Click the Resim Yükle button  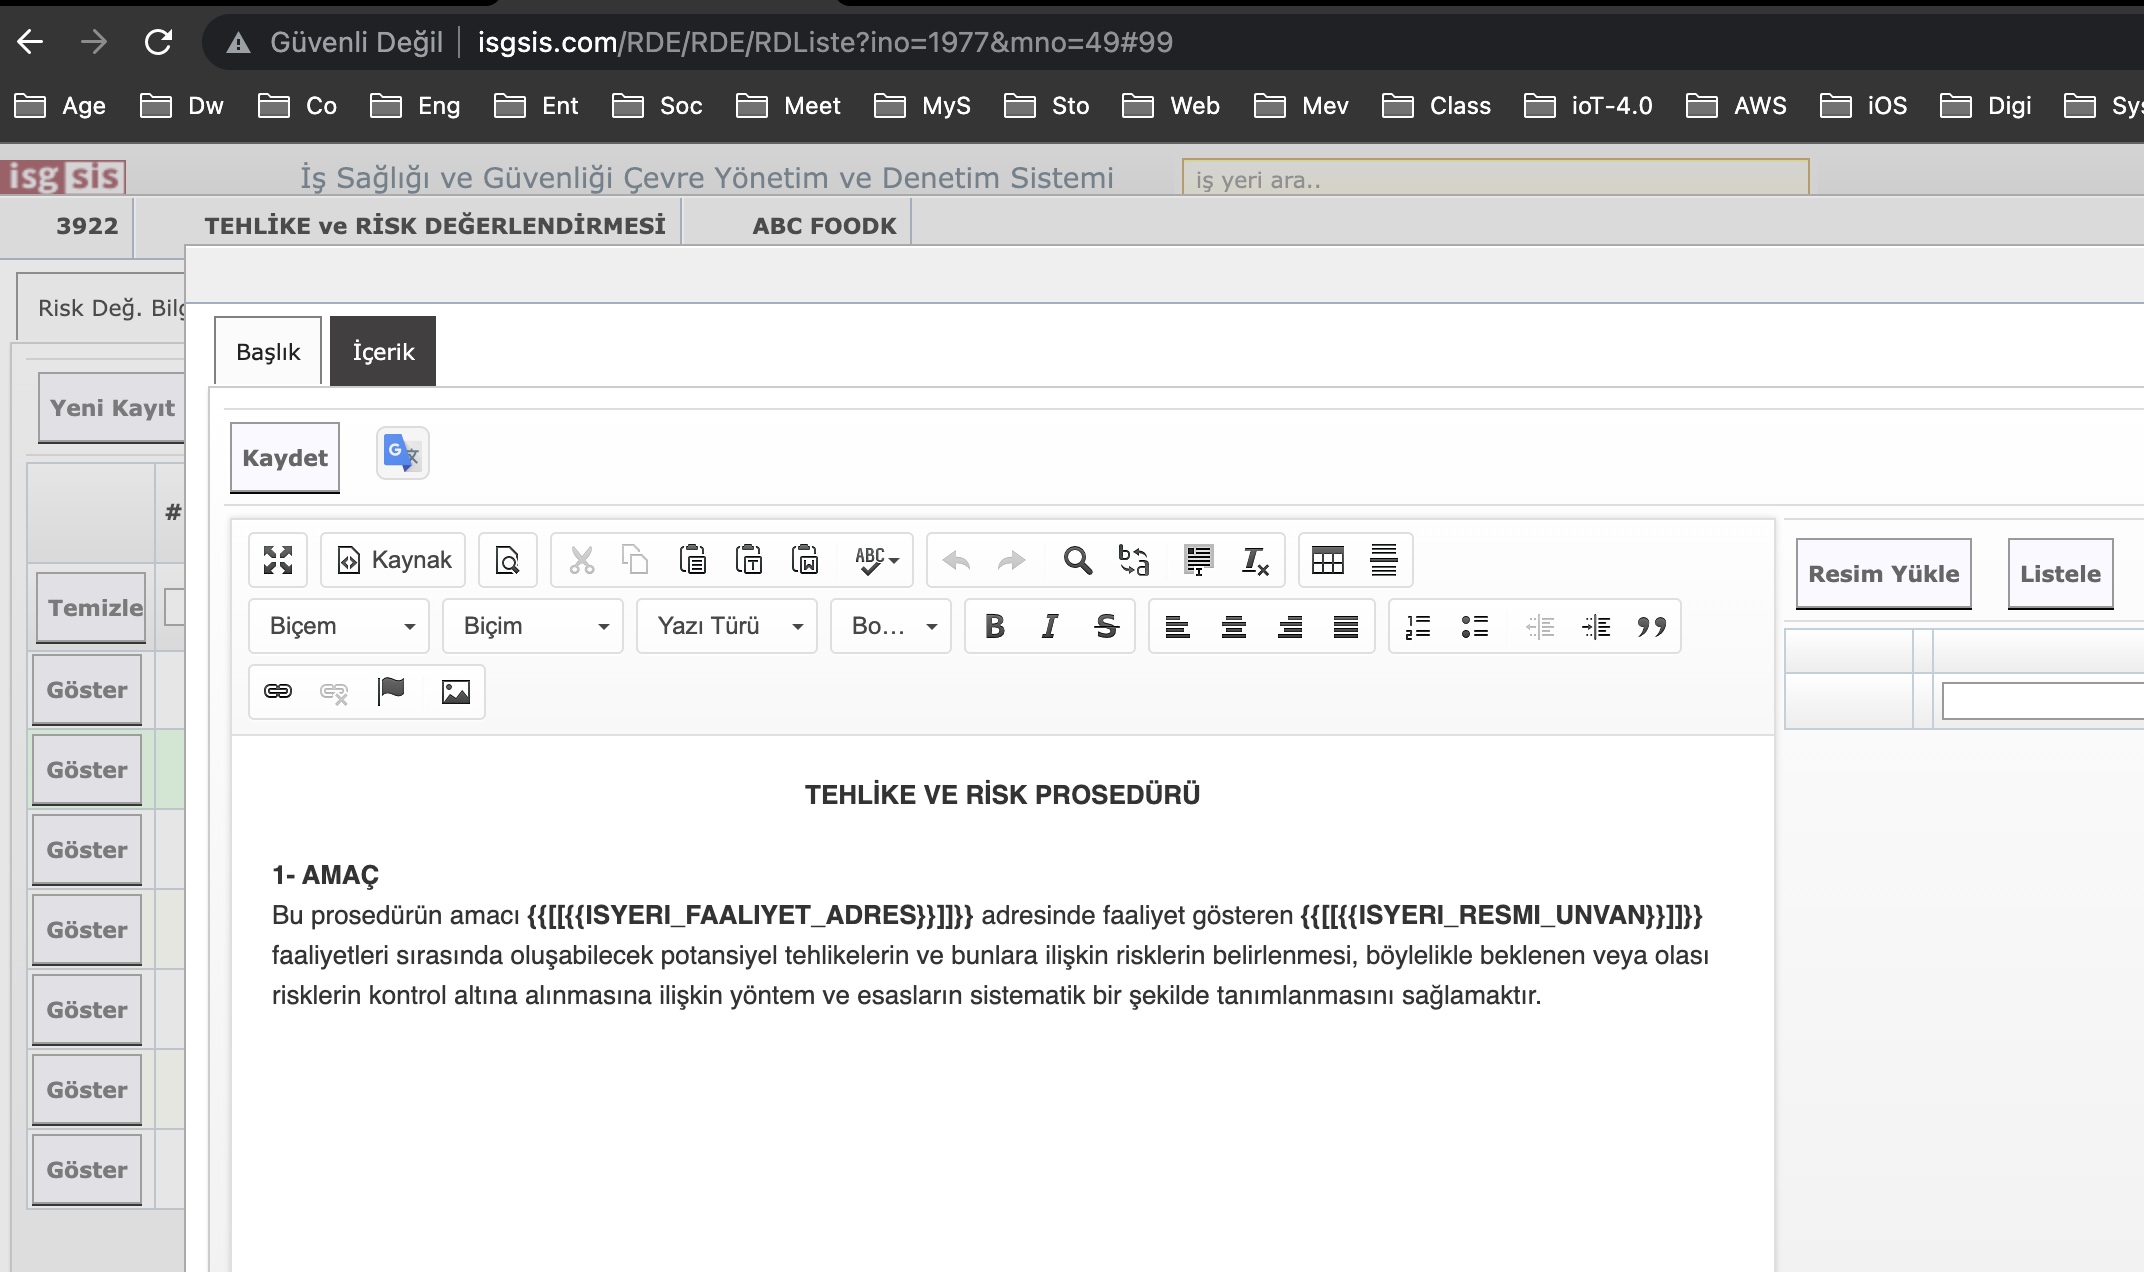1883,574
